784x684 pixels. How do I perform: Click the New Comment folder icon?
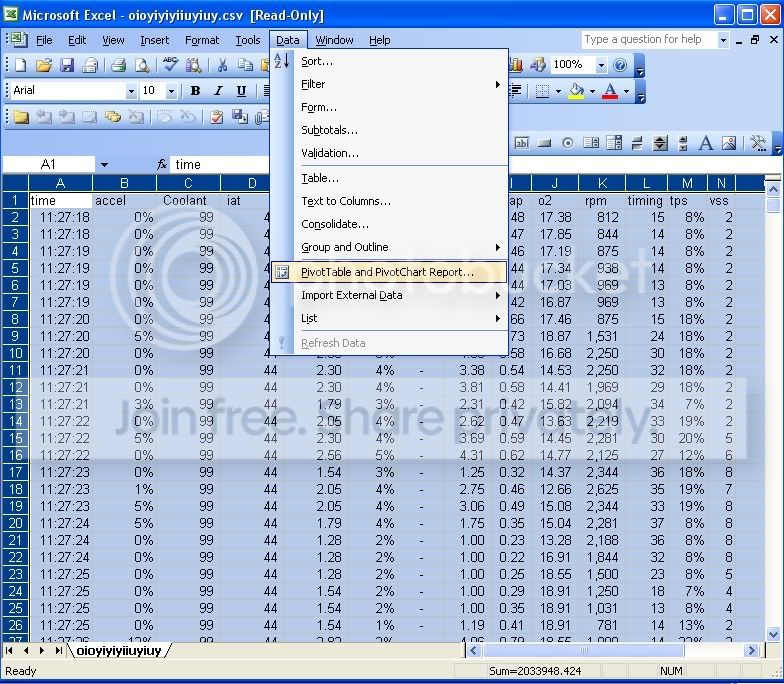20,117
